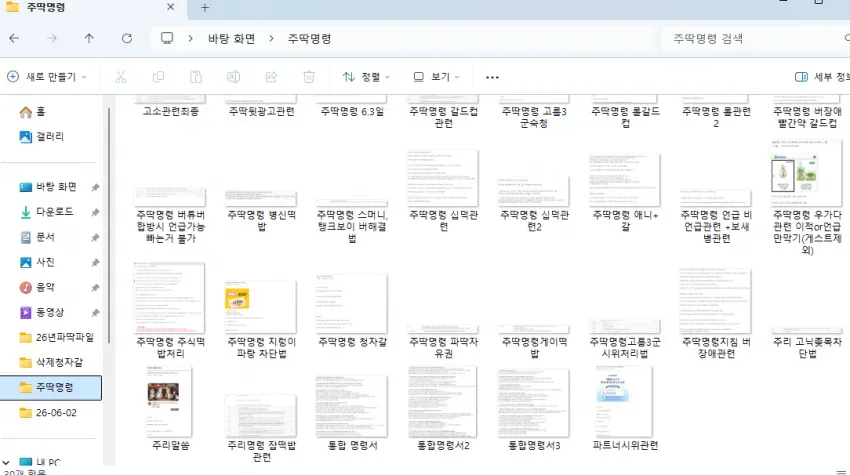The height and width of the screenshot is (475, 850).
Task: Open a new tab with plus button
Action: click(x=205, y=8)
